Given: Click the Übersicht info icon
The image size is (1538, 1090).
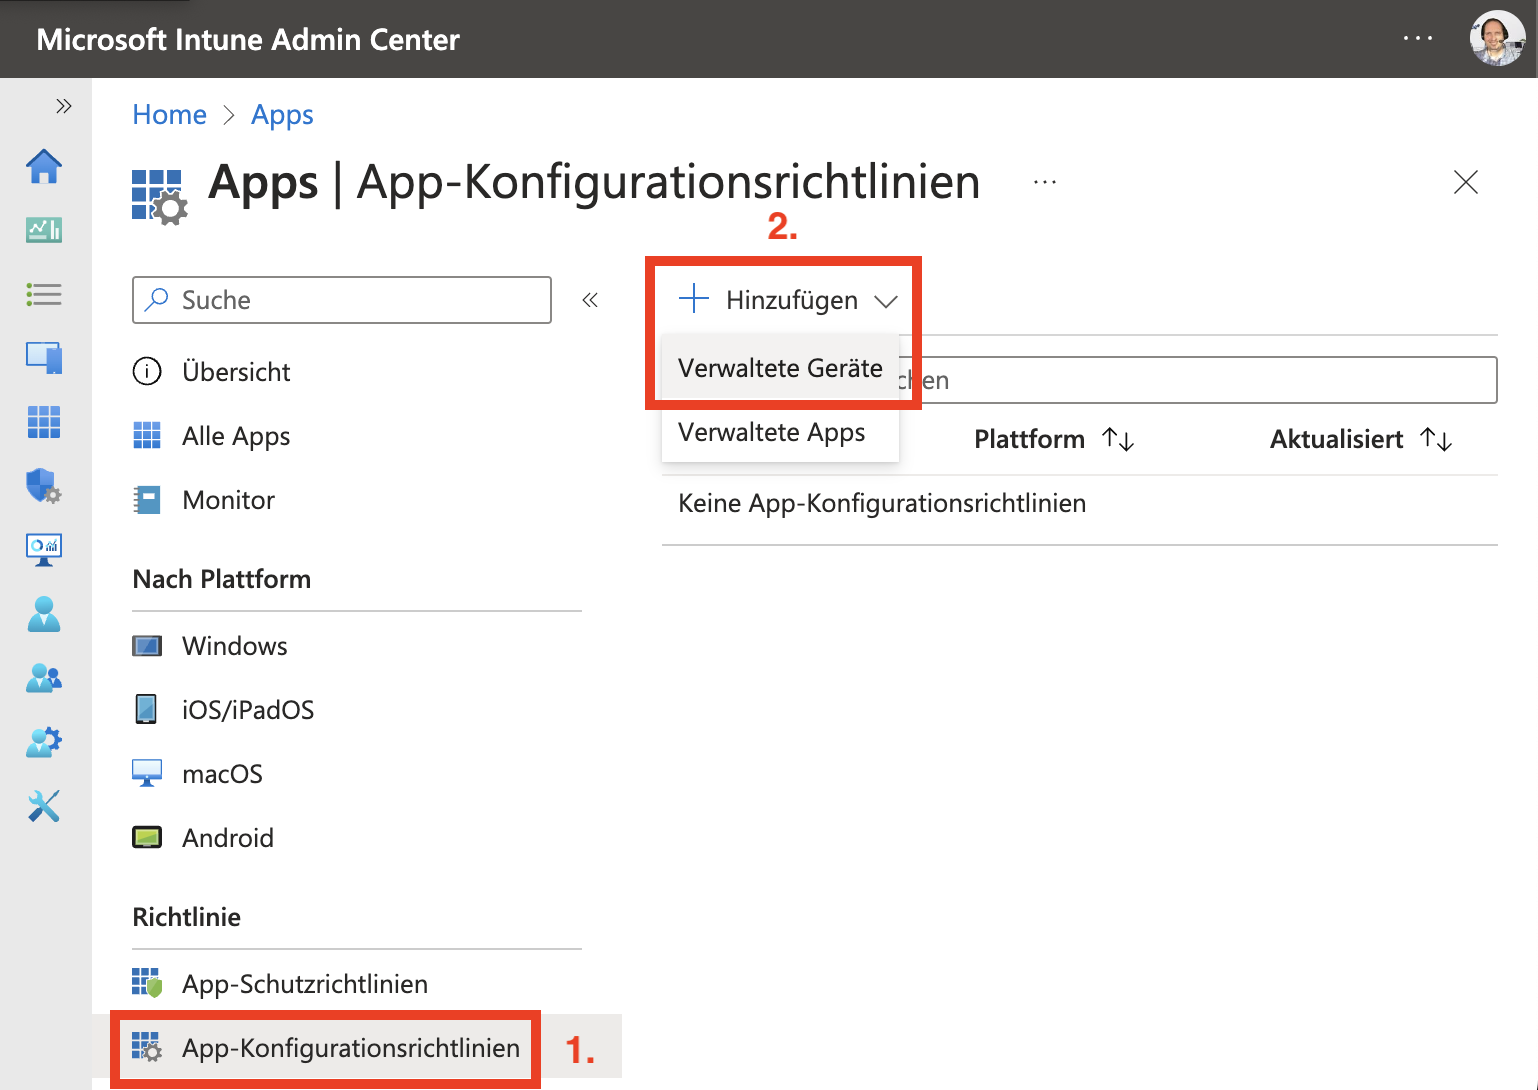Looking at the screenshot, I should click(147, 372).
